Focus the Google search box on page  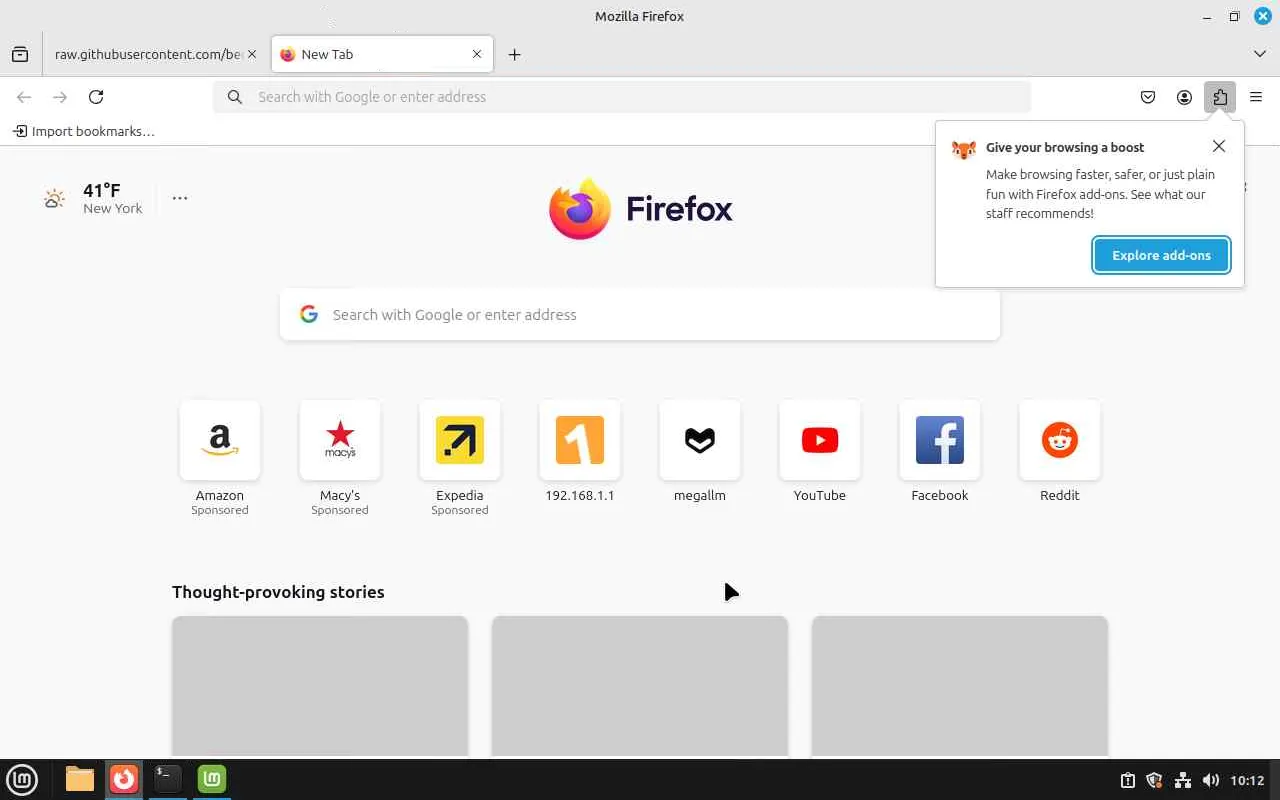pos(640,315)
